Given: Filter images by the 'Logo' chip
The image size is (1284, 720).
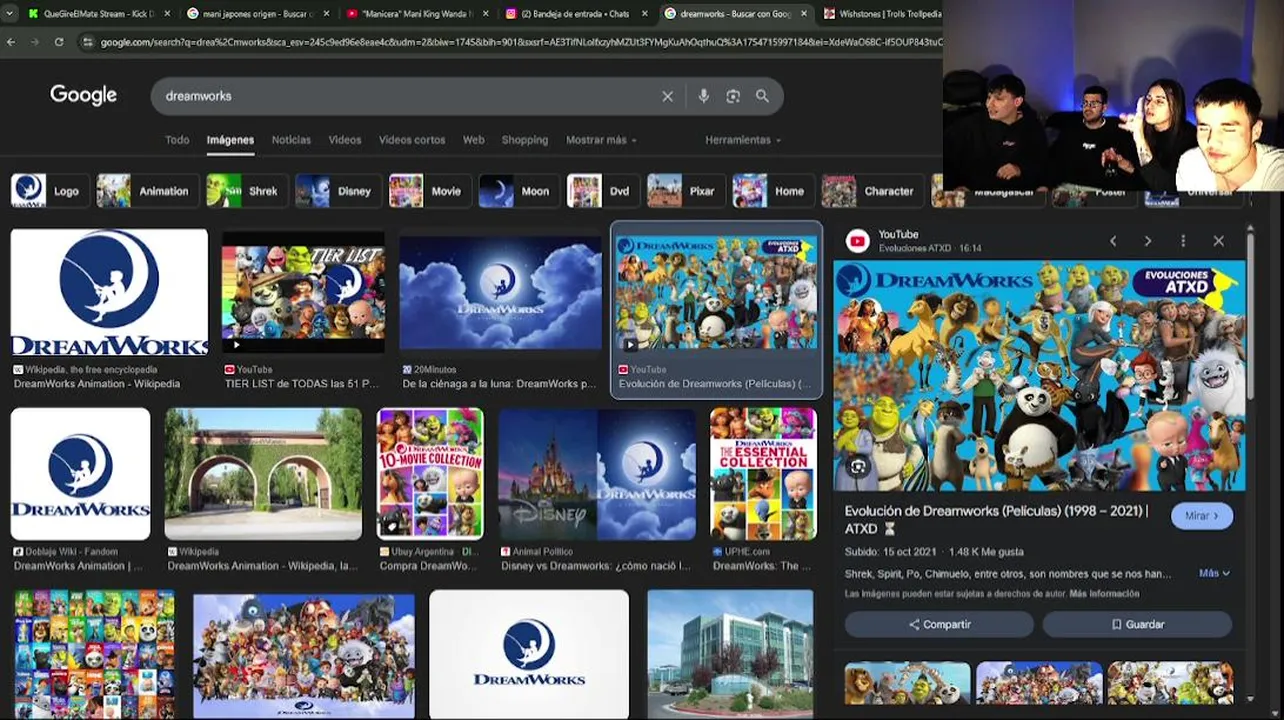Looking at the screenshot, I should click(x=49, y=191).
